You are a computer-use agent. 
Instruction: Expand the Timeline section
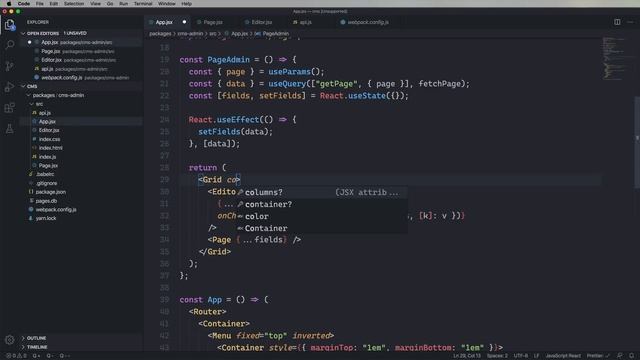coord(23,347)
